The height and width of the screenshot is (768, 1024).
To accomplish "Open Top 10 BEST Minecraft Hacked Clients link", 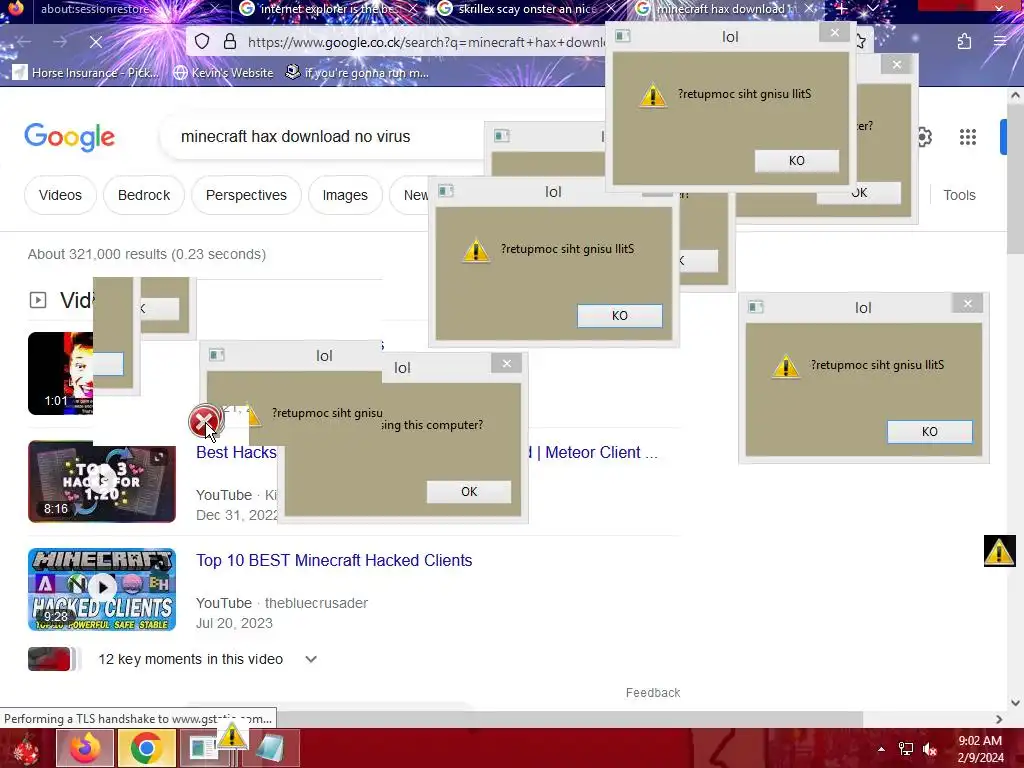I will click(334, 560).
